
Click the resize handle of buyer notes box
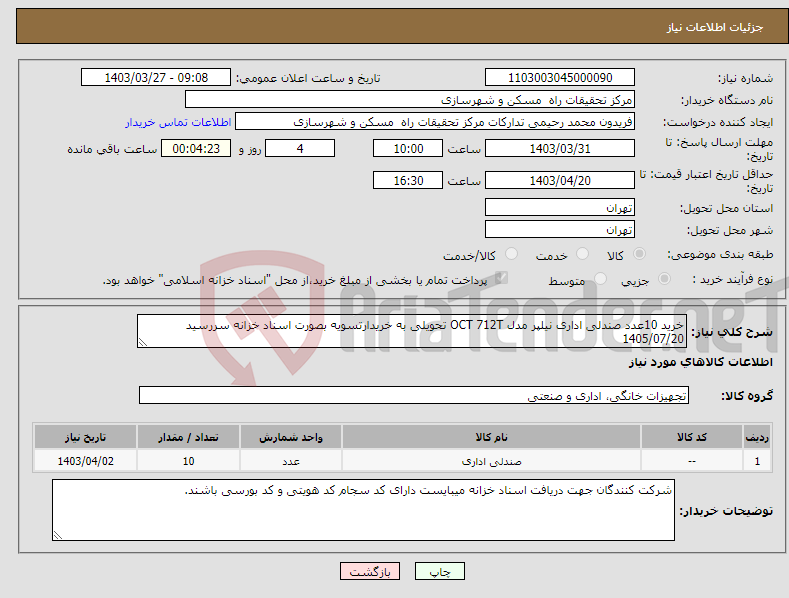[x=58, y=535]
